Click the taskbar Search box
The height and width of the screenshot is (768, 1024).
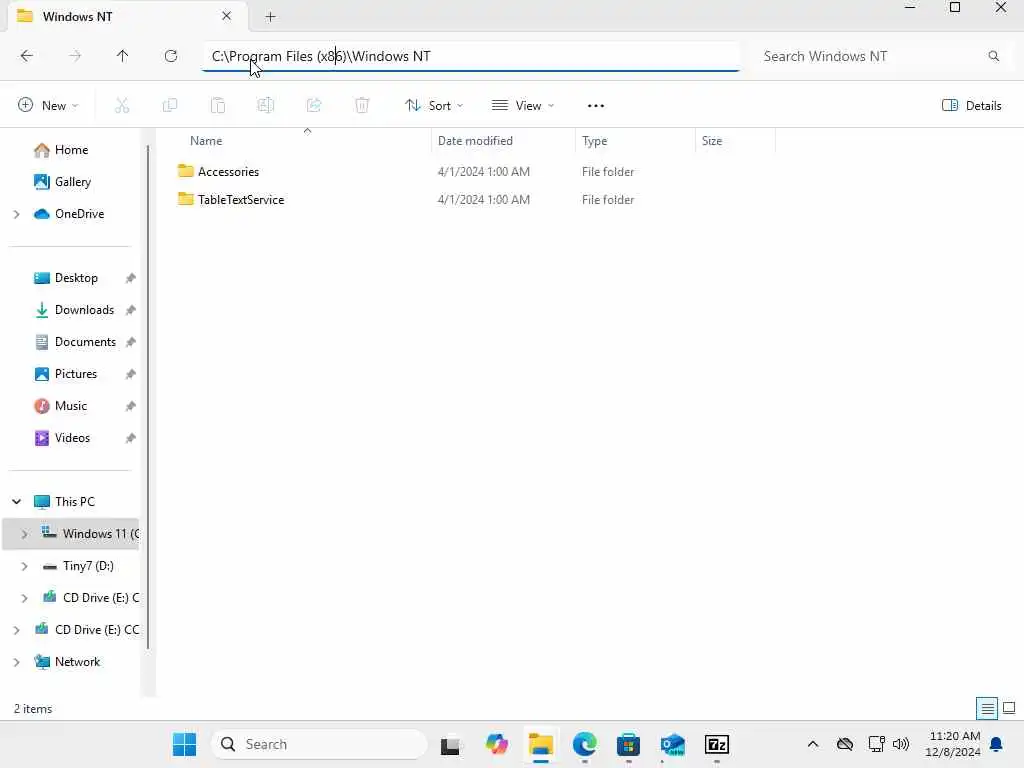[319, 744]
